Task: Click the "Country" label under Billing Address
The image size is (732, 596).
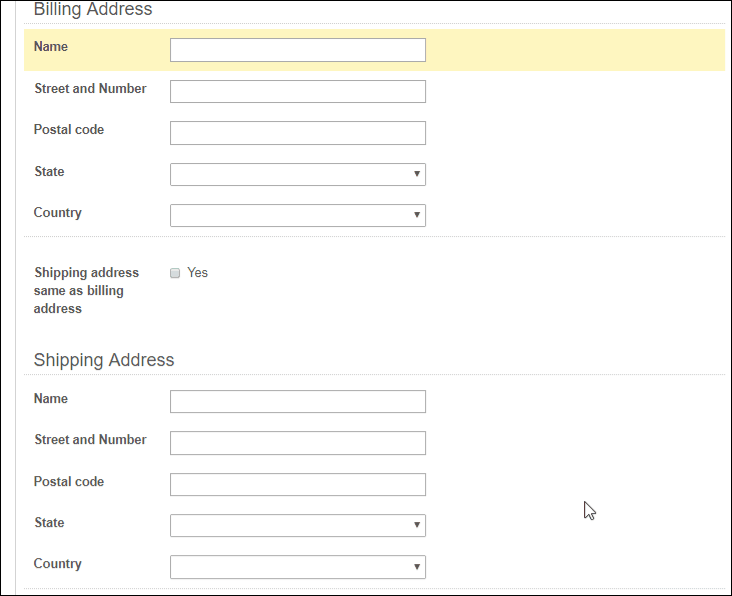Action: [58, 213]
